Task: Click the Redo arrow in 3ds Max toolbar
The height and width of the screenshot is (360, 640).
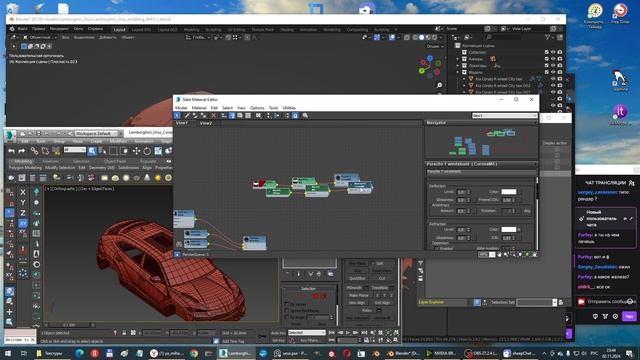Action: pyautogui.click(x=22, y=151)
